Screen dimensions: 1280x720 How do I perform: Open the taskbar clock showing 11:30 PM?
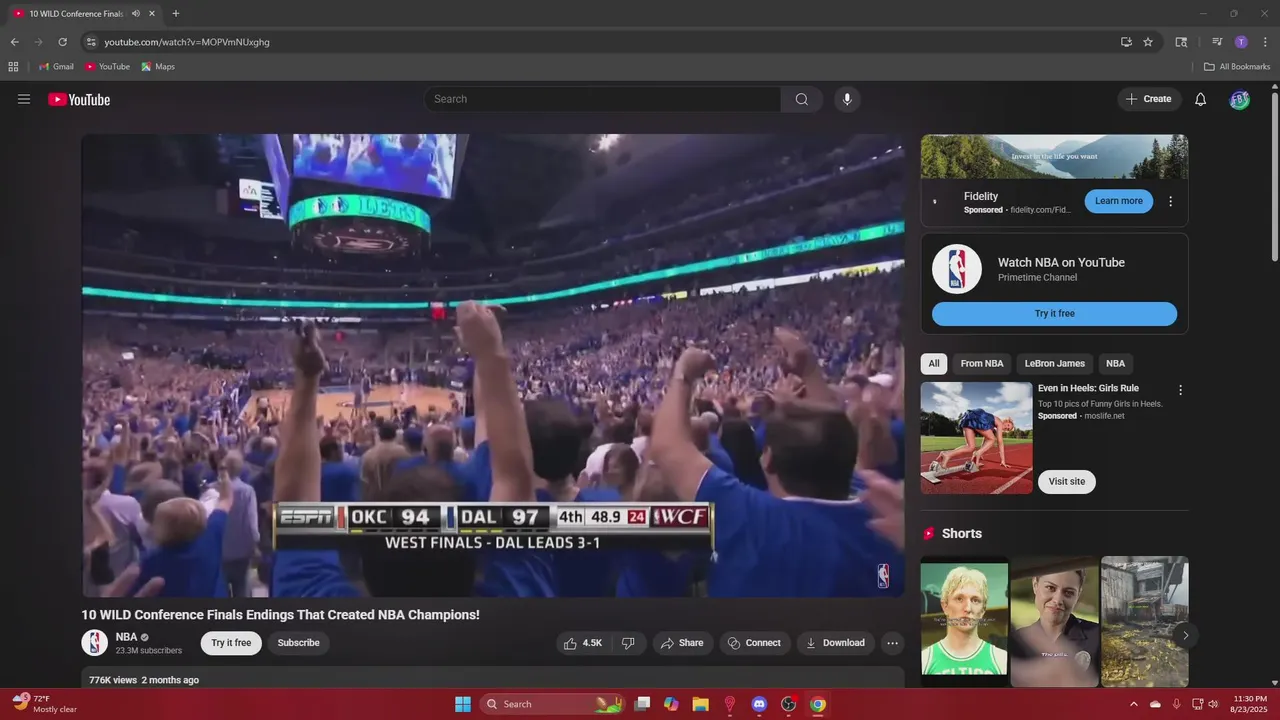click(x=1250, y=704)
